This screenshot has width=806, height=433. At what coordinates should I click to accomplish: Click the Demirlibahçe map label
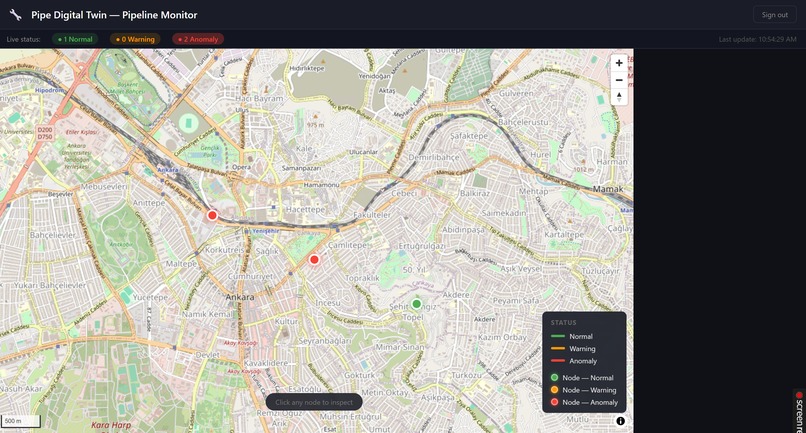pyautogui.click(x=434, y=157)
